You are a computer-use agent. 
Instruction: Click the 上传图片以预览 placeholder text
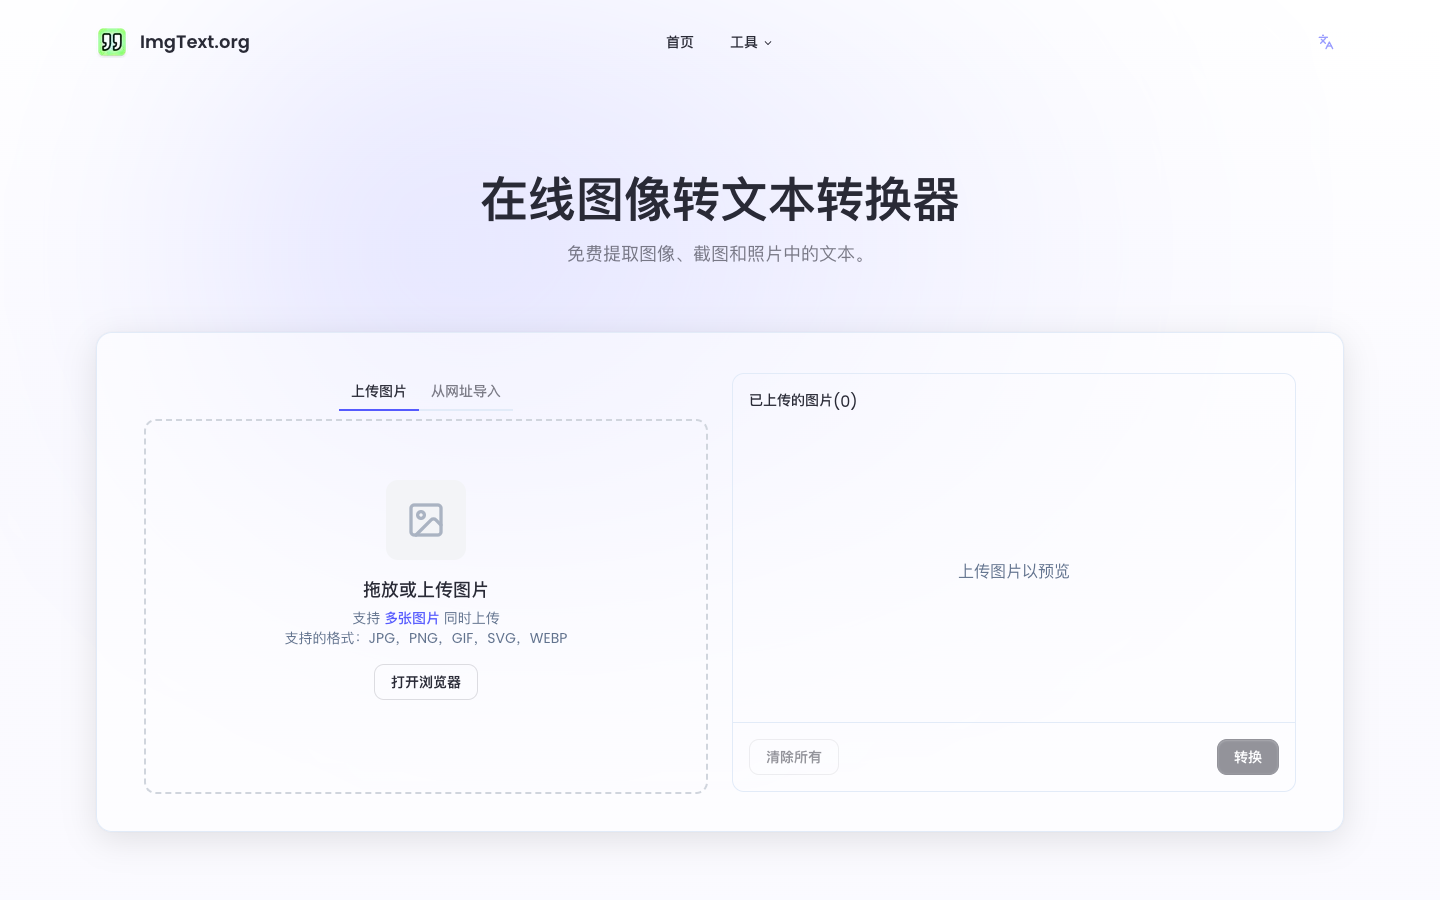(1014, 571)
